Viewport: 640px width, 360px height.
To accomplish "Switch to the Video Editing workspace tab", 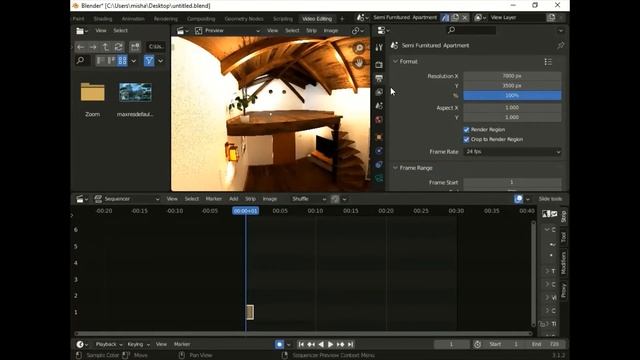I will point(317,19).
